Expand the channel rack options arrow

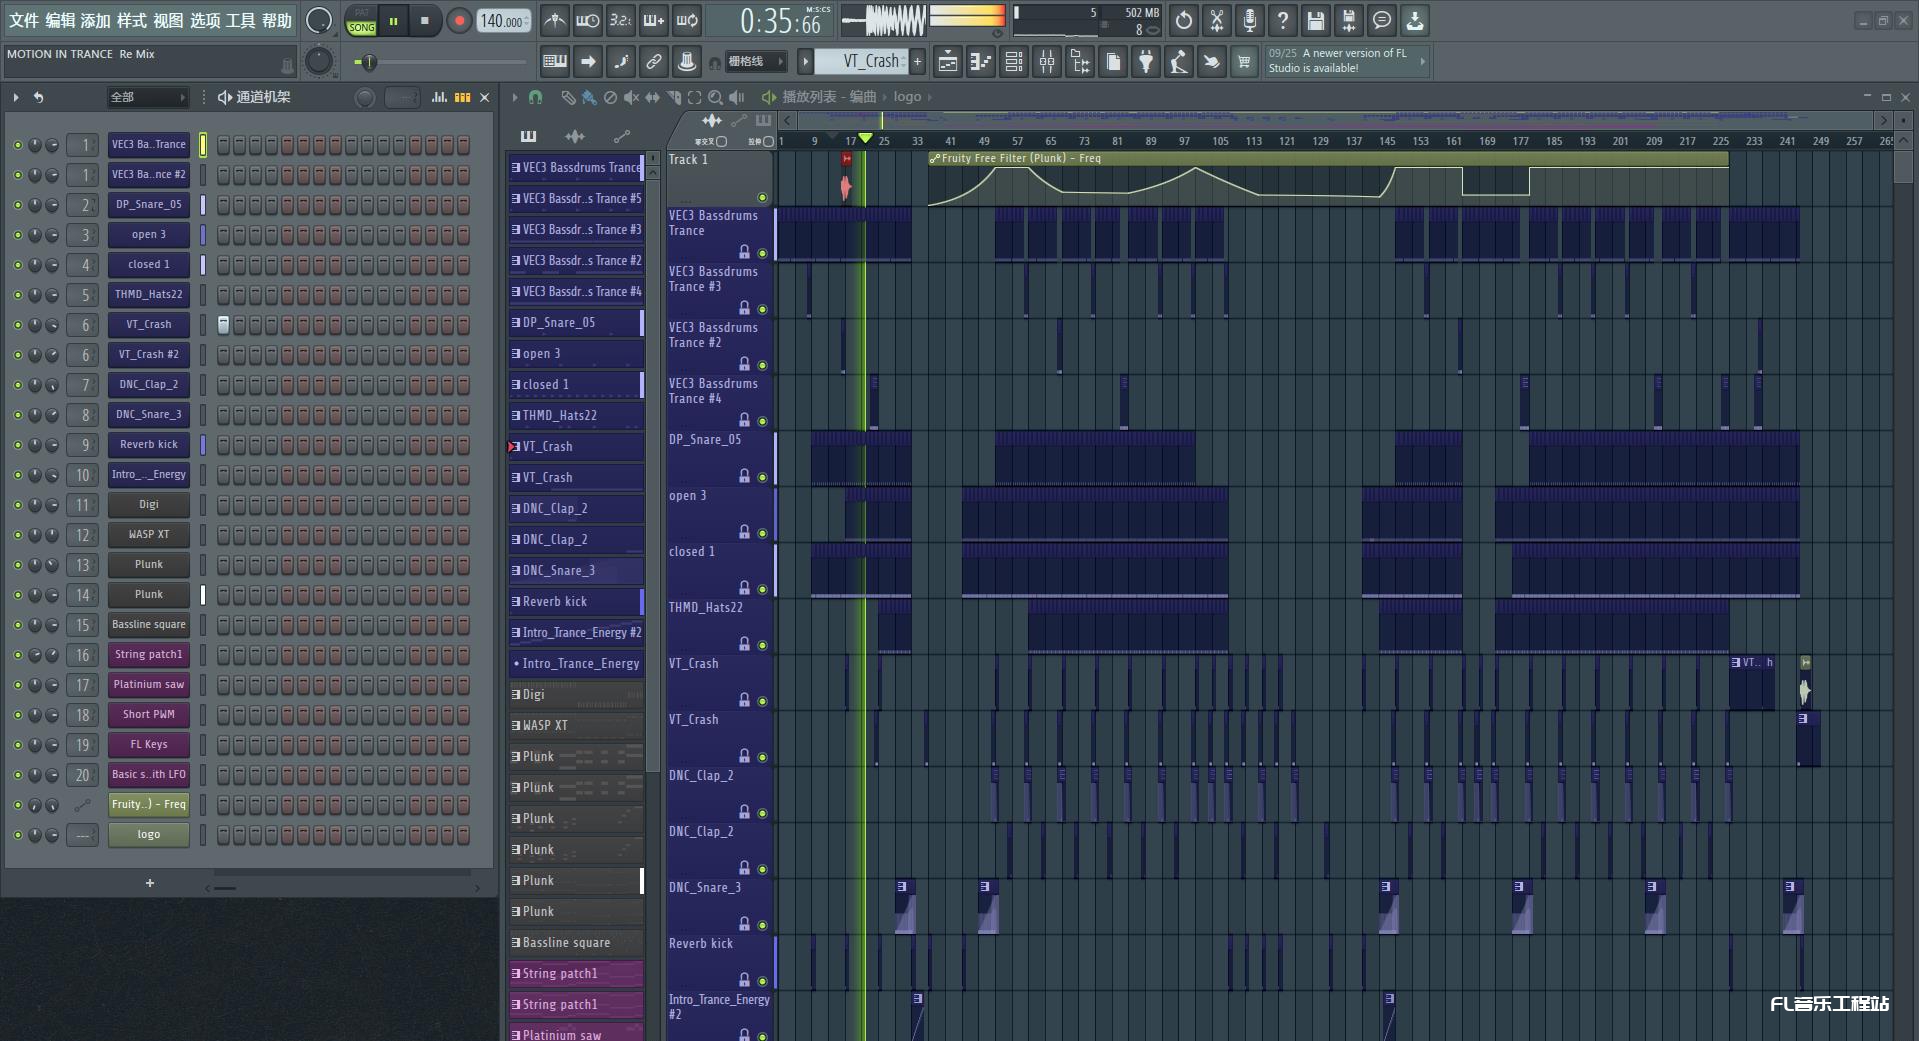pos(16,97)
